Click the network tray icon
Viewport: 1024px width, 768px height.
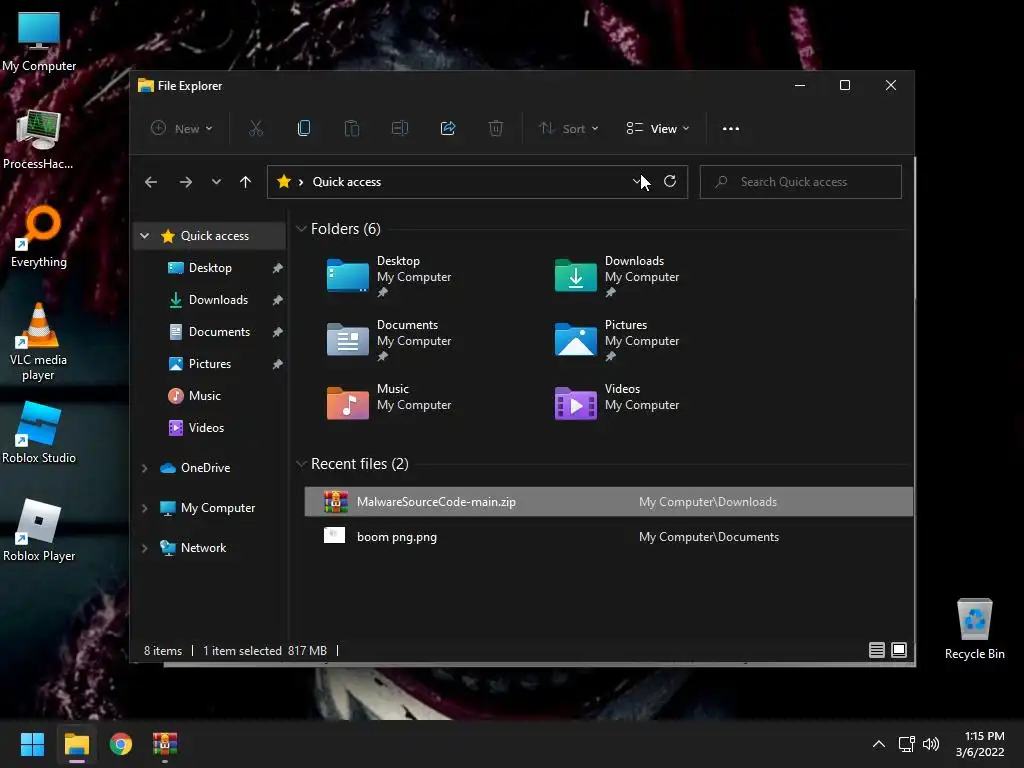[x=906, y=744]
